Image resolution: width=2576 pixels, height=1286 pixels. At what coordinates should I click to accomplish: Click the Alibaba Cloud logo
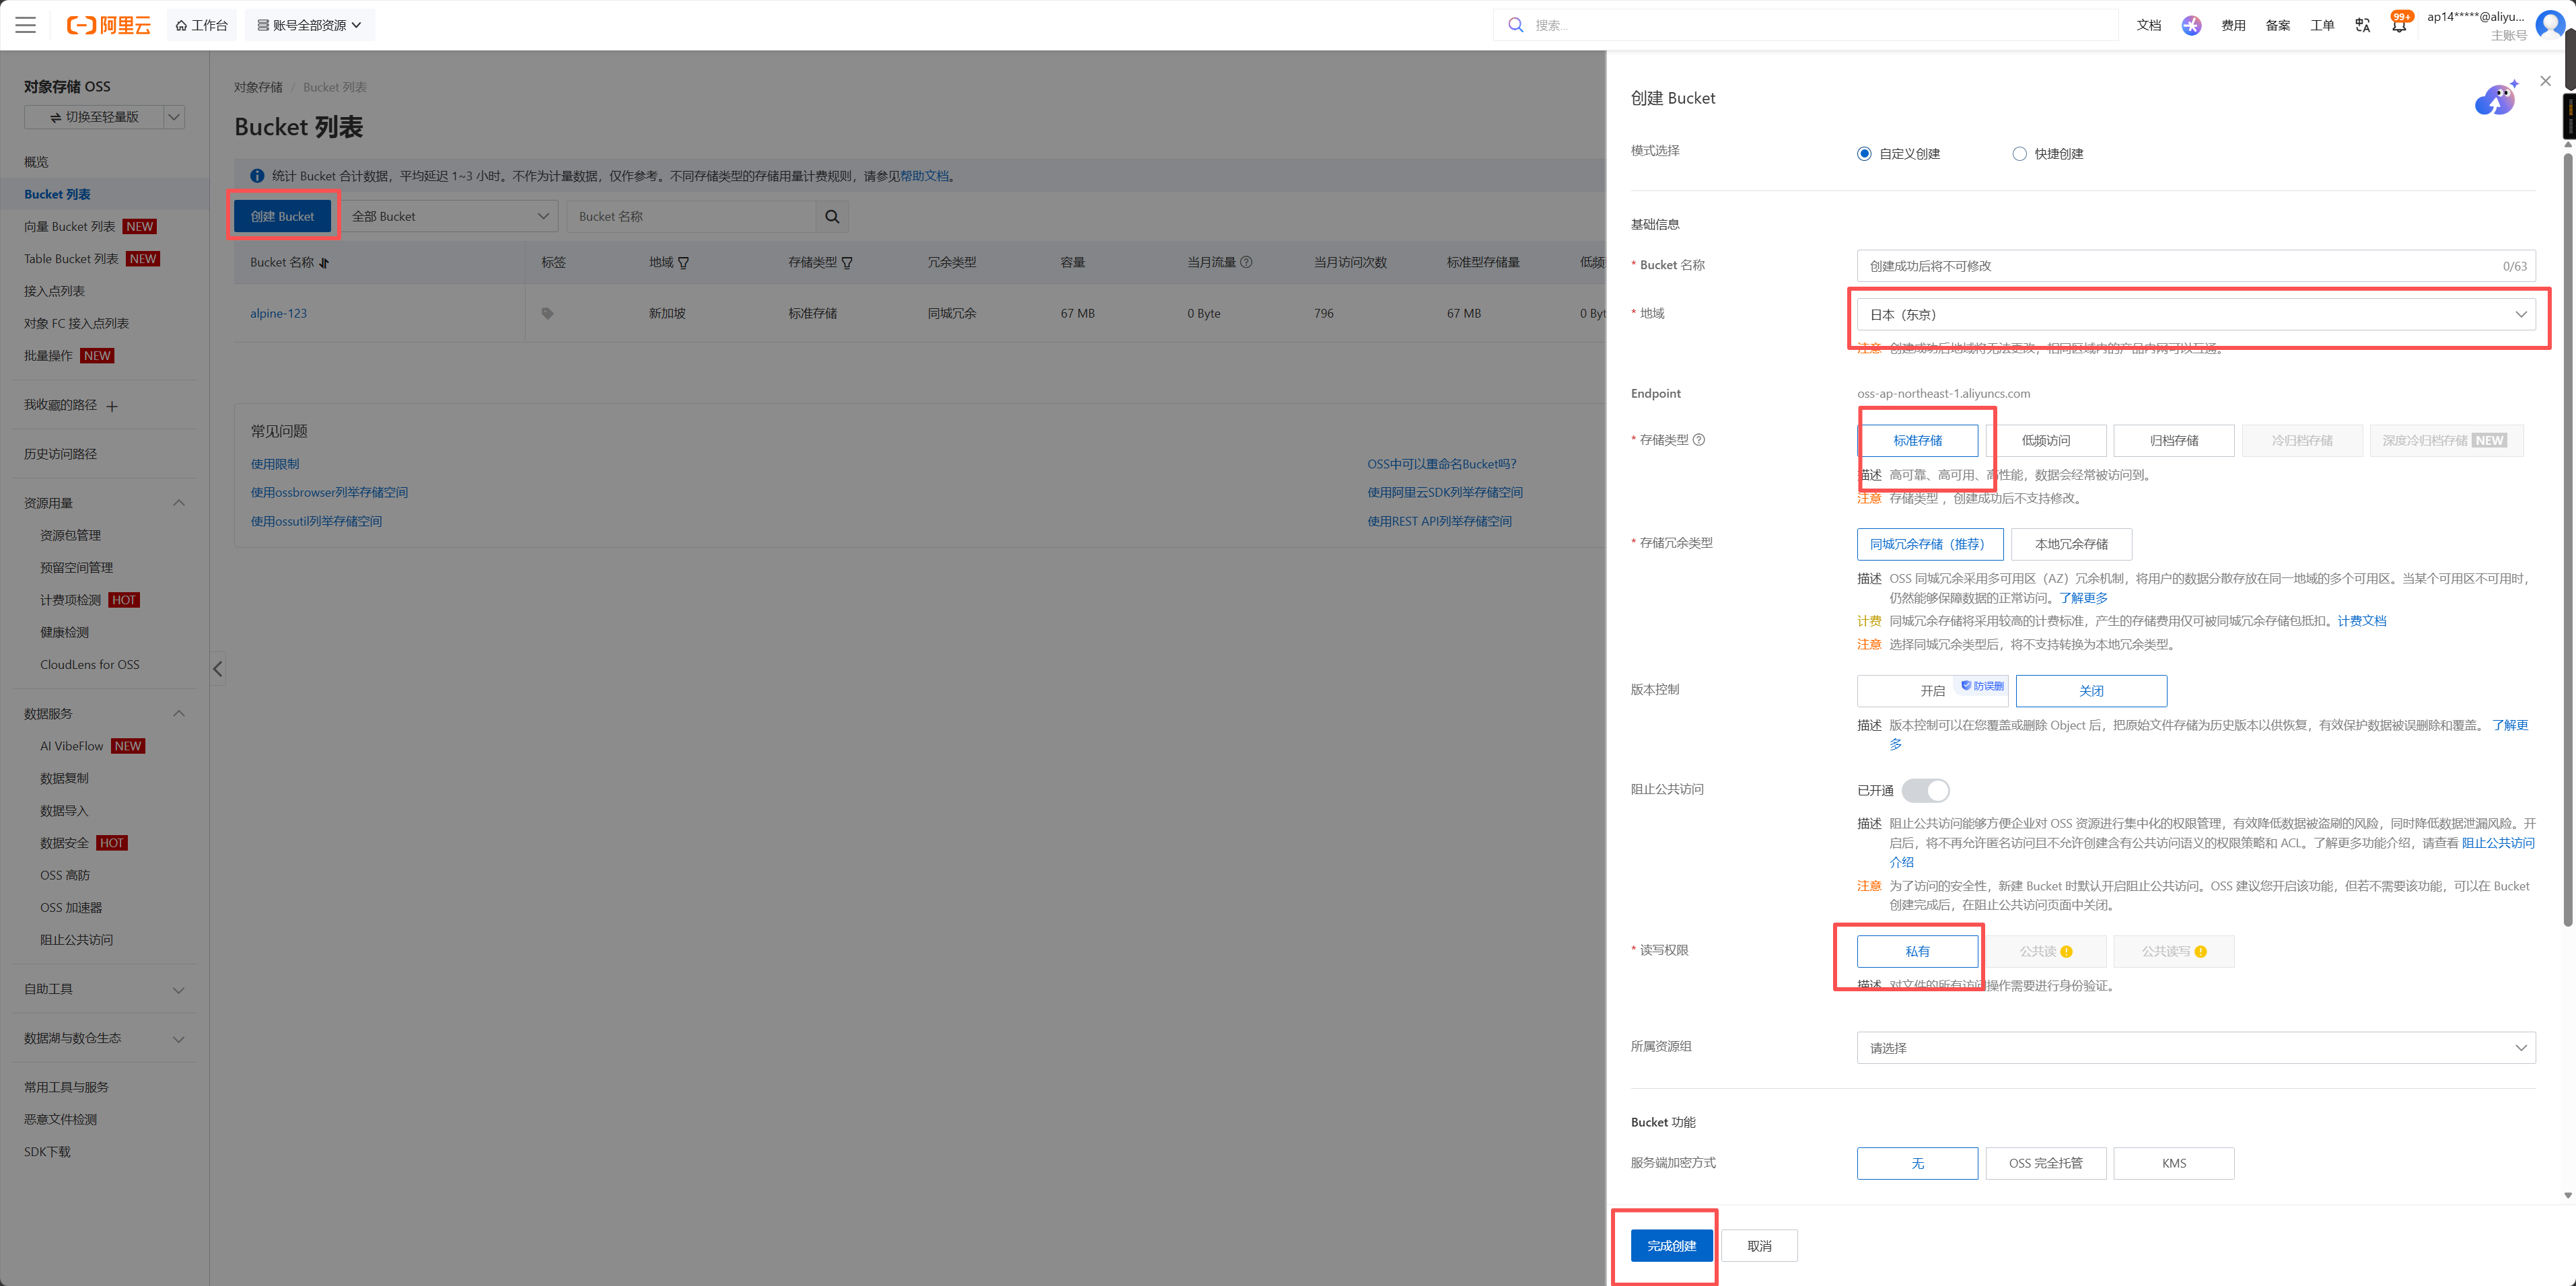tap(108, 25)
